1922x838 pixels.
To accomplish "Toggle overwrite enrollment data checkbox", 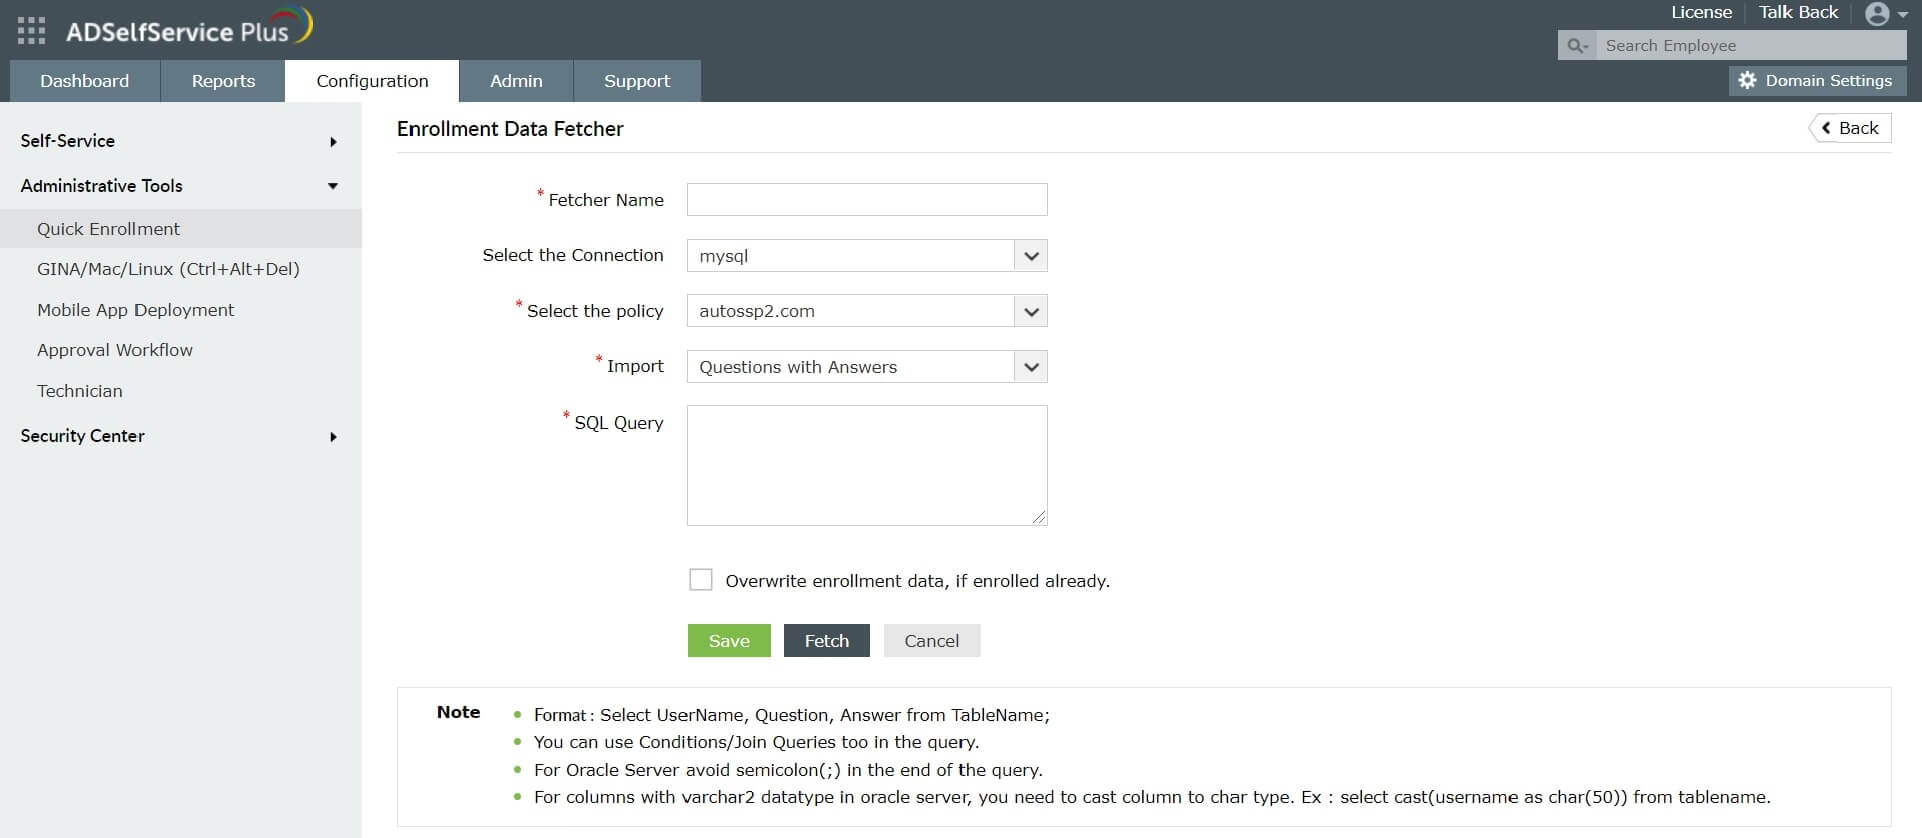I will (701, 580).
